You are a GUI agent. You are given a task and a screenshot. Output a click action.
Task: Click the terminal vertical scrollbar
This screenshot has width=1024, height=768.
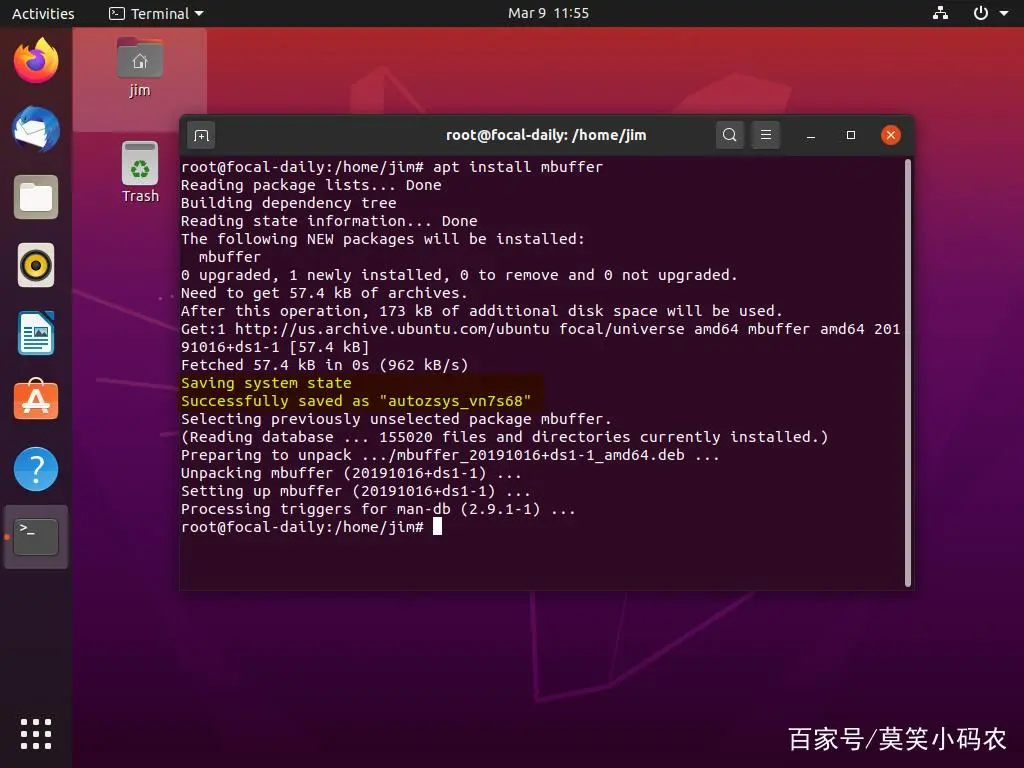(x=908, y=372)
